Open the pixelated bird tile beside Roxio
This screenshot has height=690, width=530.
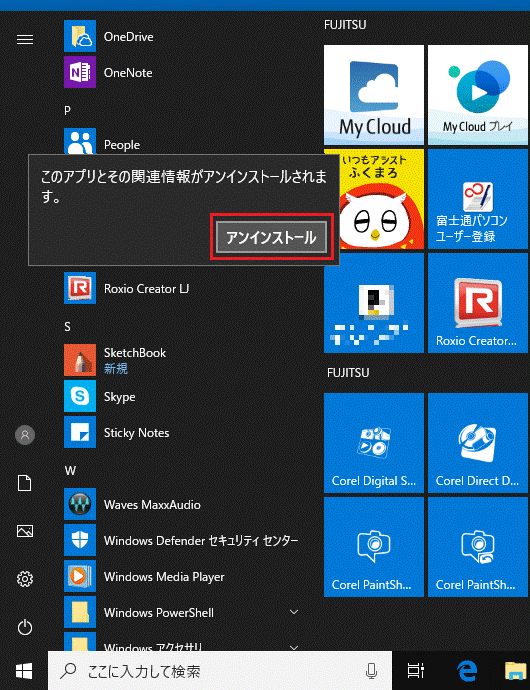(x=374, y=303)
